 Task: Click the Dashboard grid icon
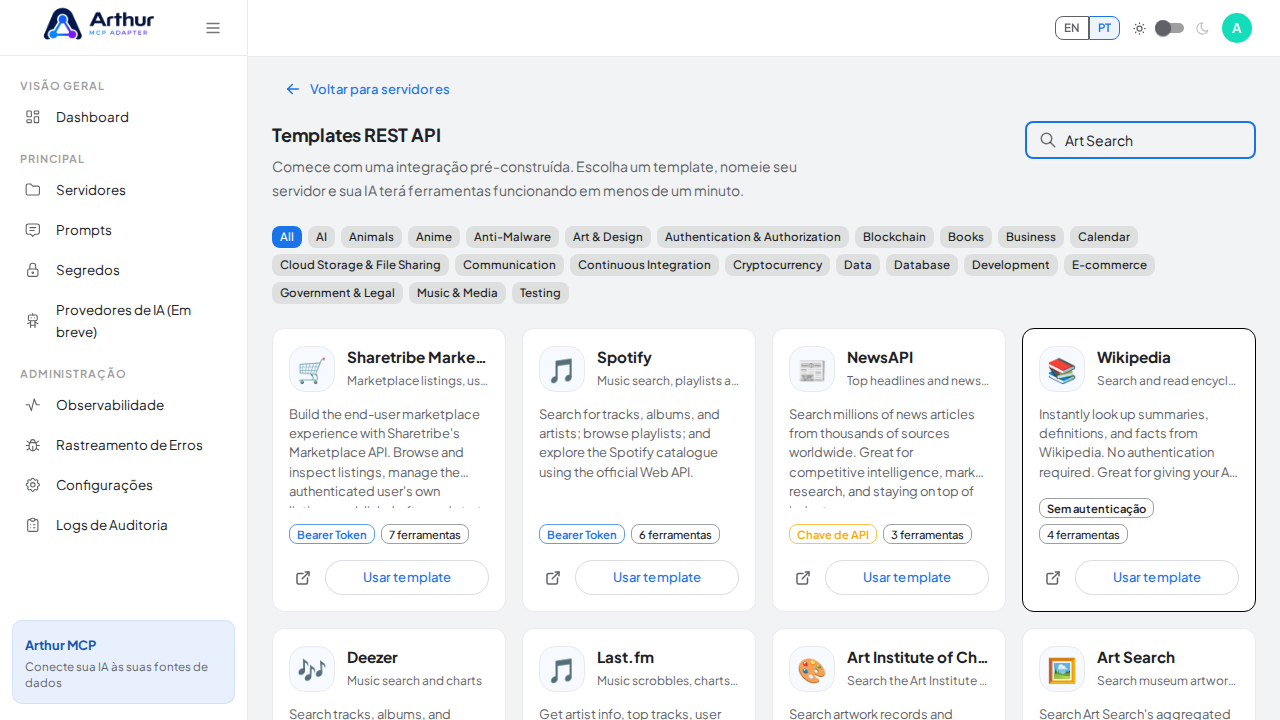tap(33, 117)
